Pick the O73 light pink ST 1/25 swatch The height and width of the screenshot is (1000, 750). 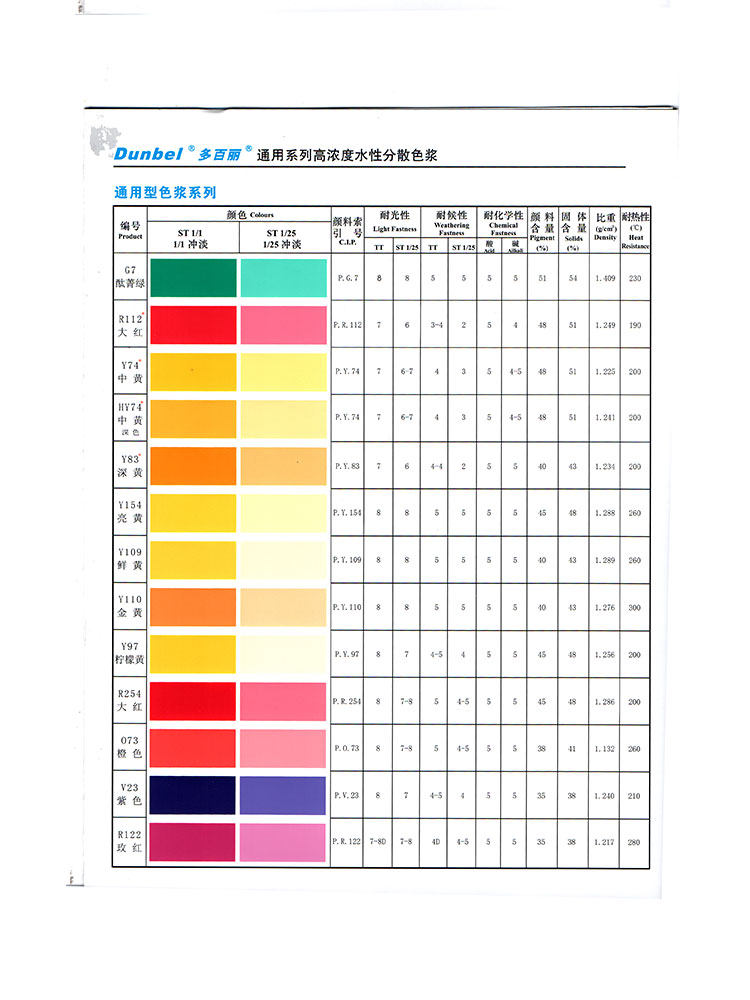click(284, 749)
